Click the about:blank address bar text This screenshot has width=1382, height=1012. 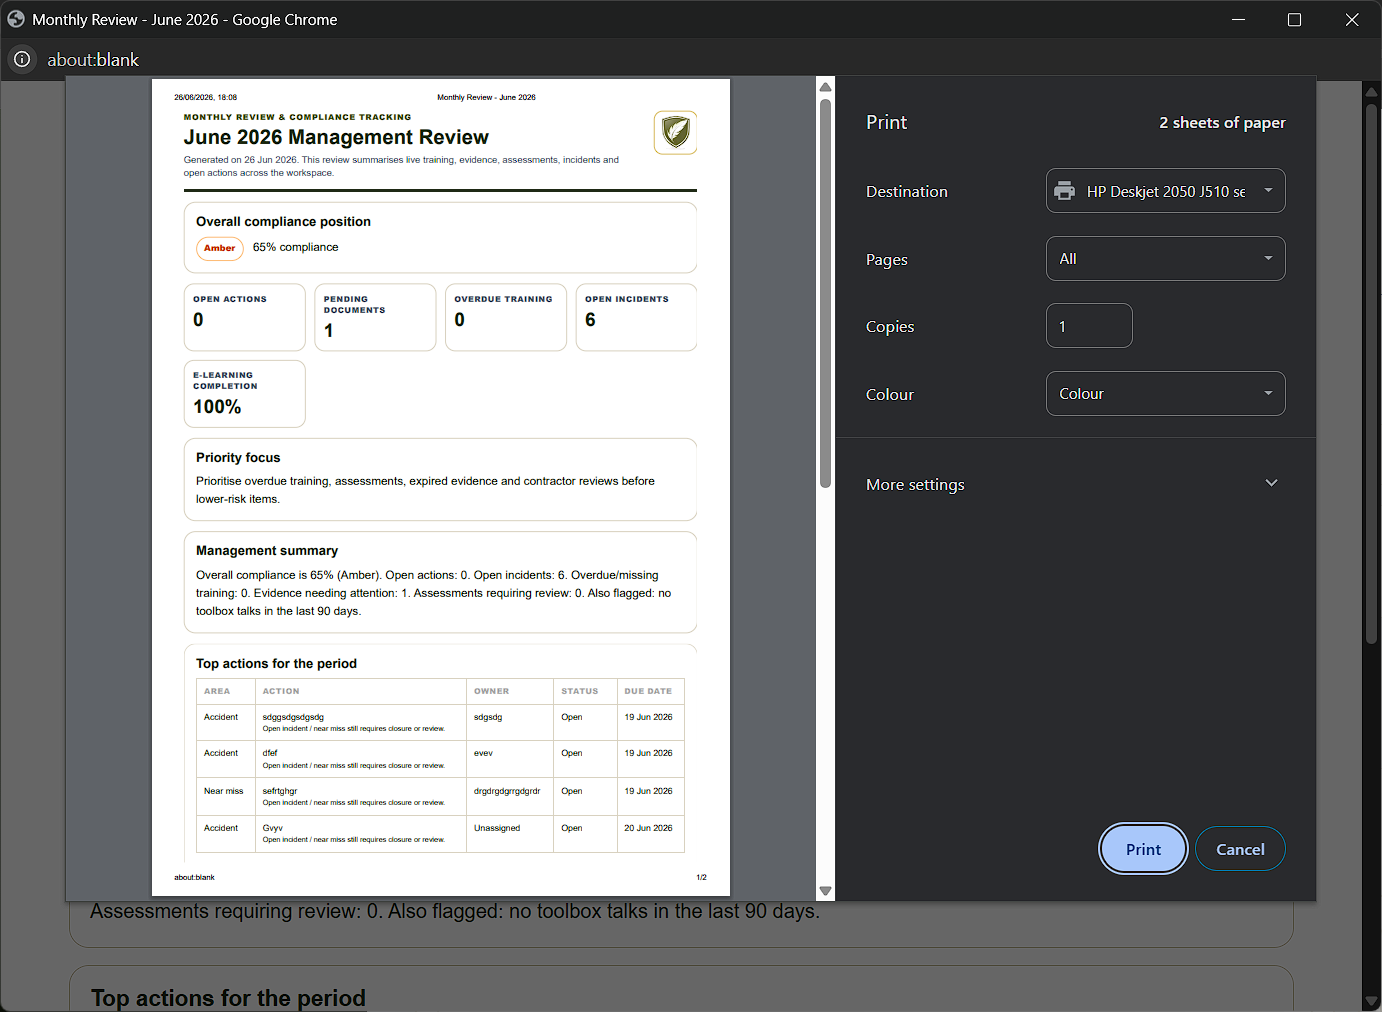pos(93,60)
